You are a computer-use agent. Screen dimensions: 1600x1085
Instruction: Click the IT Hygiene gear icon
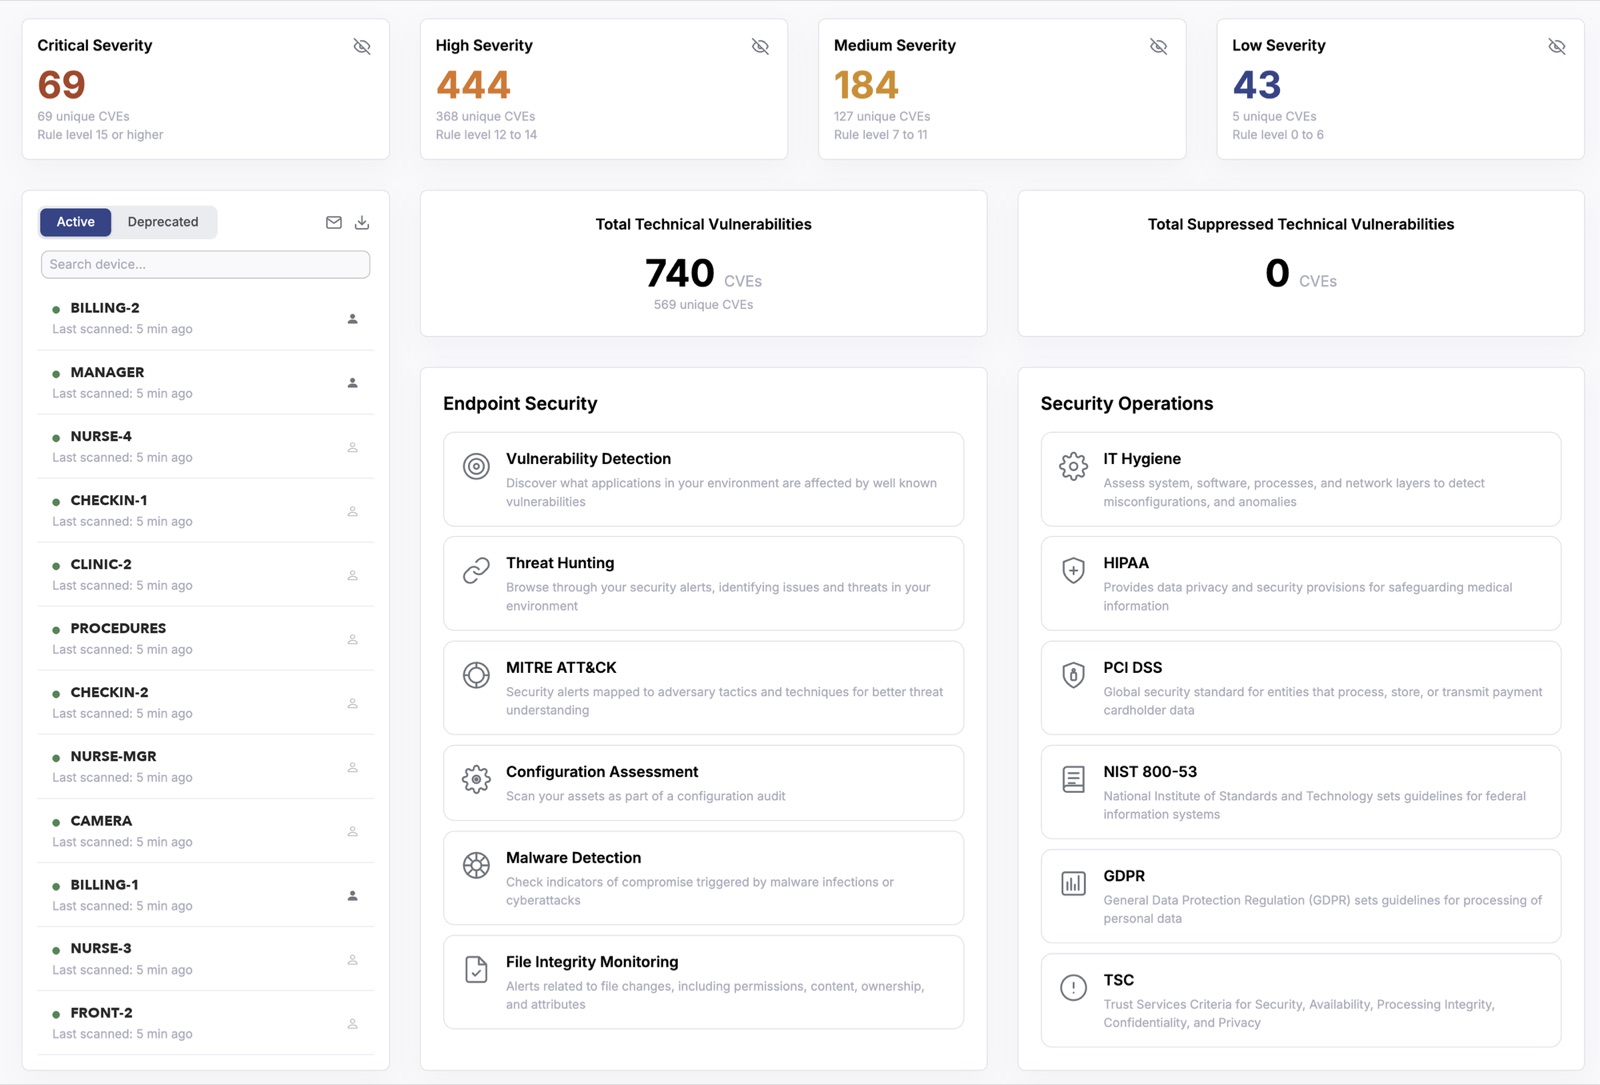pyautogui.click(x=1073, y=466)
